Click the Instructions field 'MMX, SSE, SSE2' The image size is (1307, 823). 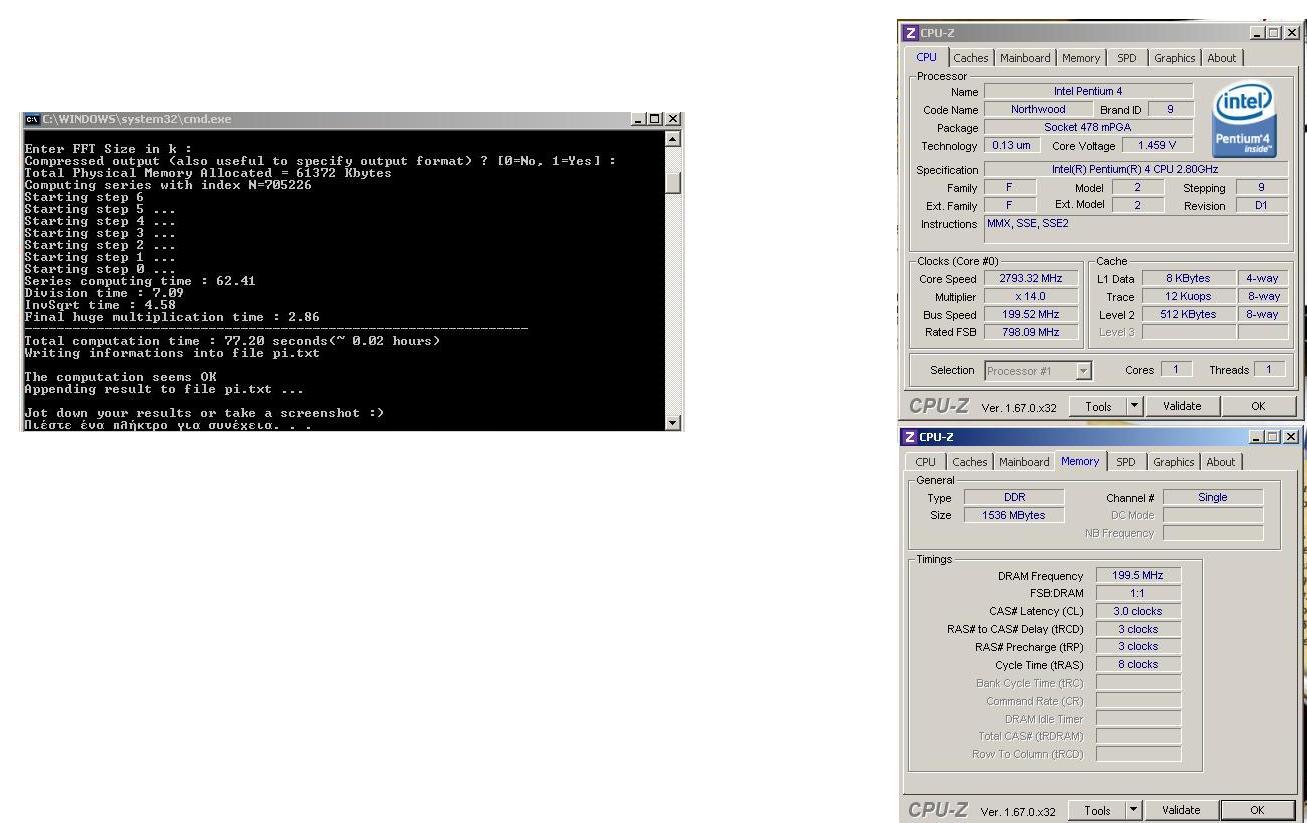1137,229
